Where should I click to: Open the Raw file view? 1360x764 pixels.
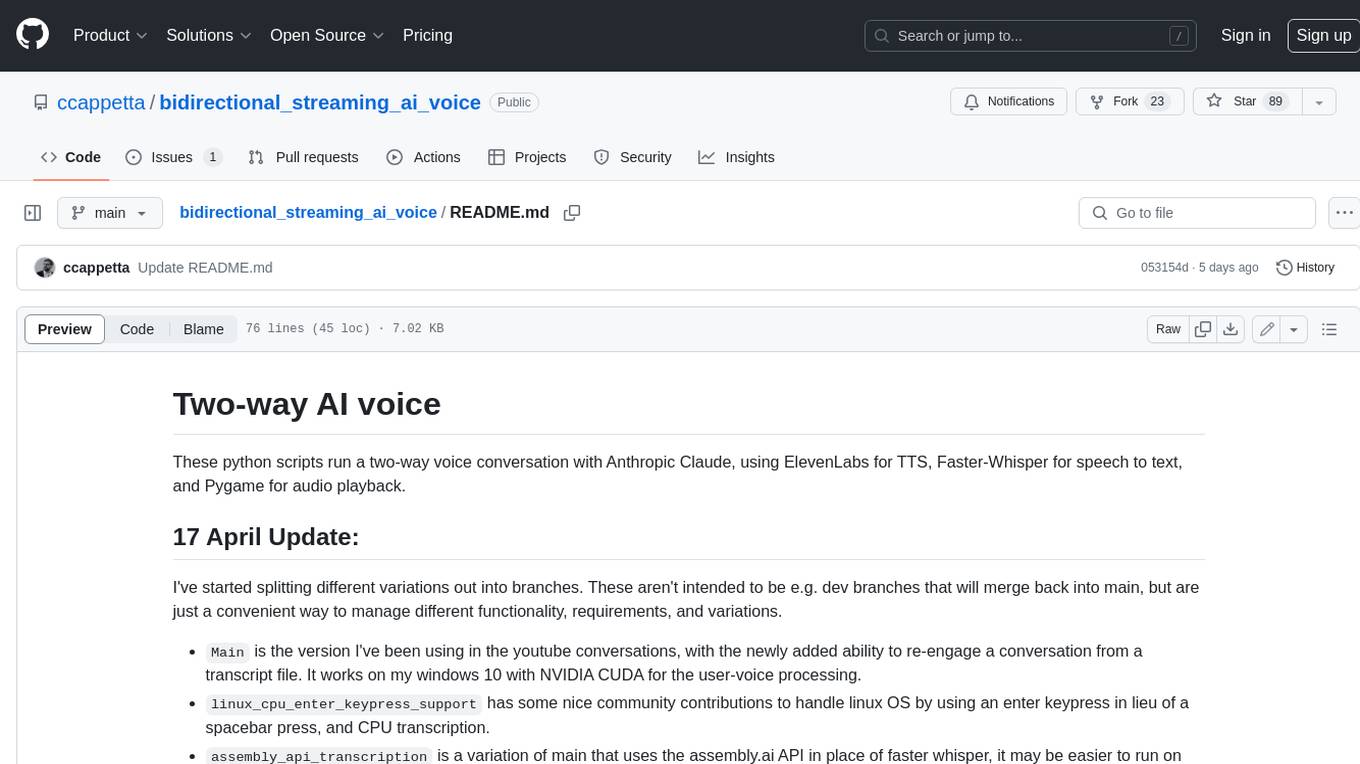[1168, 329]
